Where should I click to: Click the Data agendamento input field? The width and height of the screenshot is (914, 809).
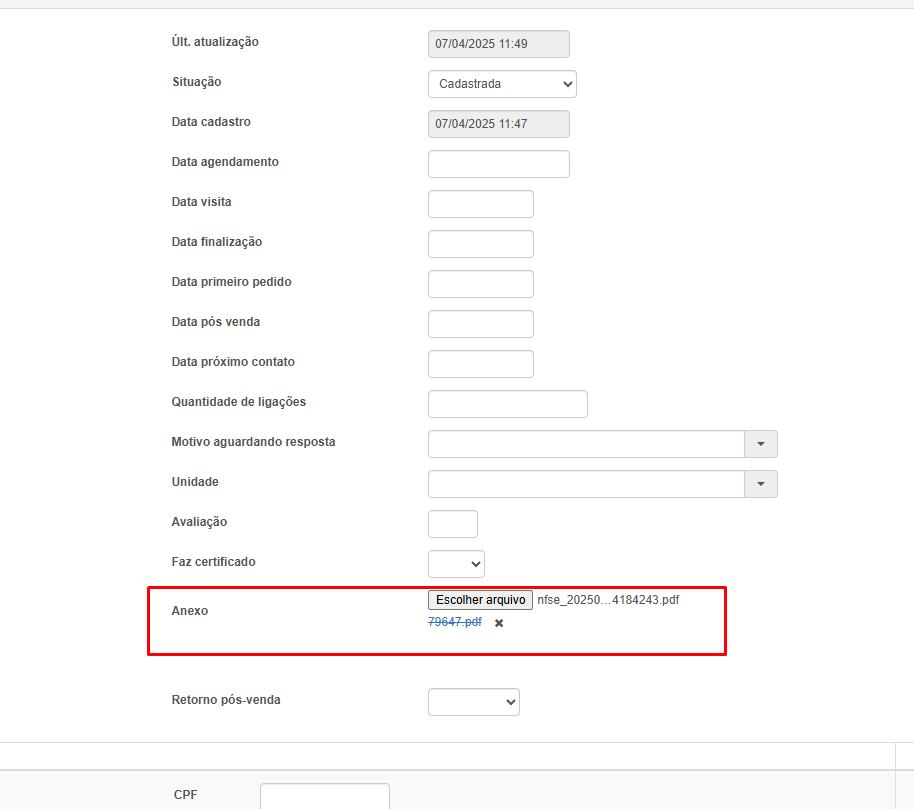(498, 164)
